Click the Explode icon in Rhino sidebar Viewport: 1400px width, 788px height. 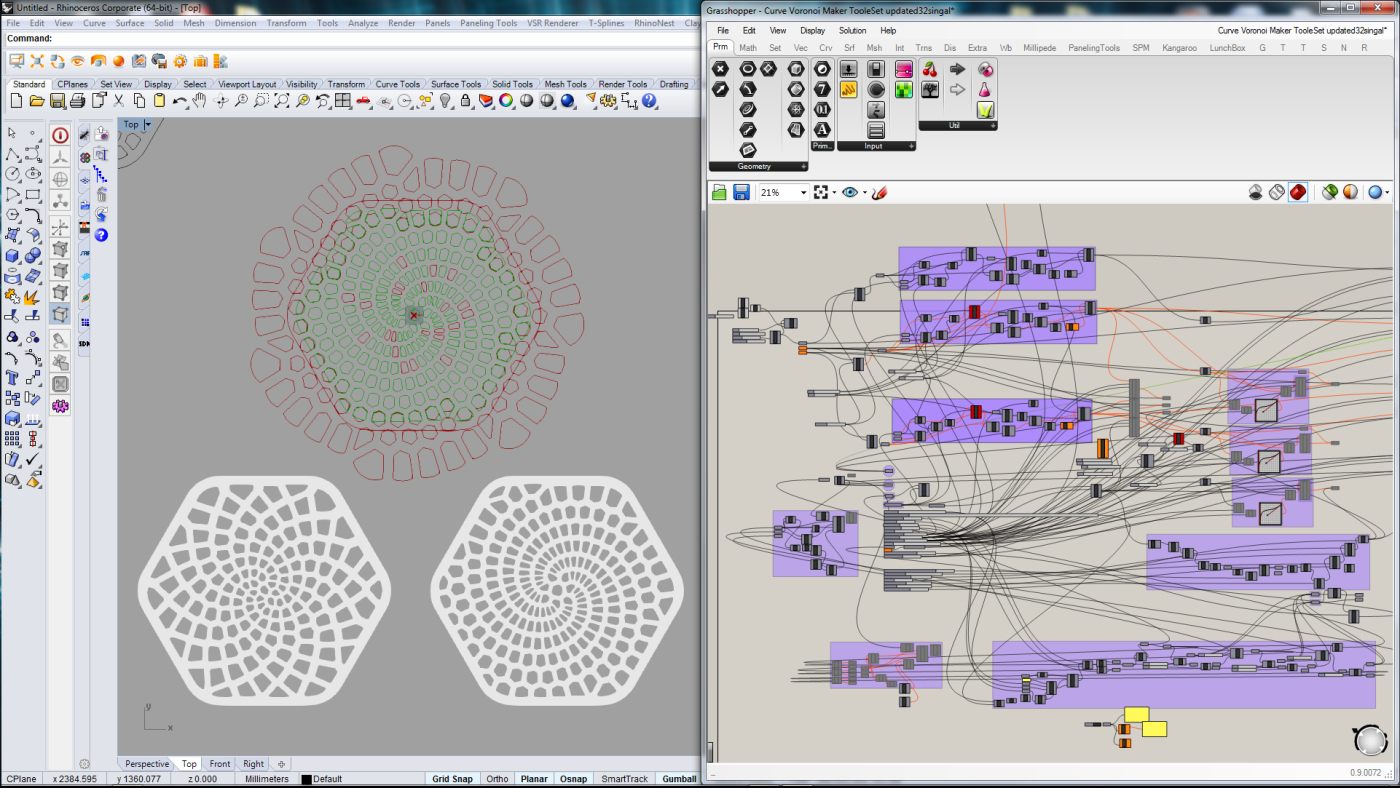pyautogui.click(x=33, y=297)
